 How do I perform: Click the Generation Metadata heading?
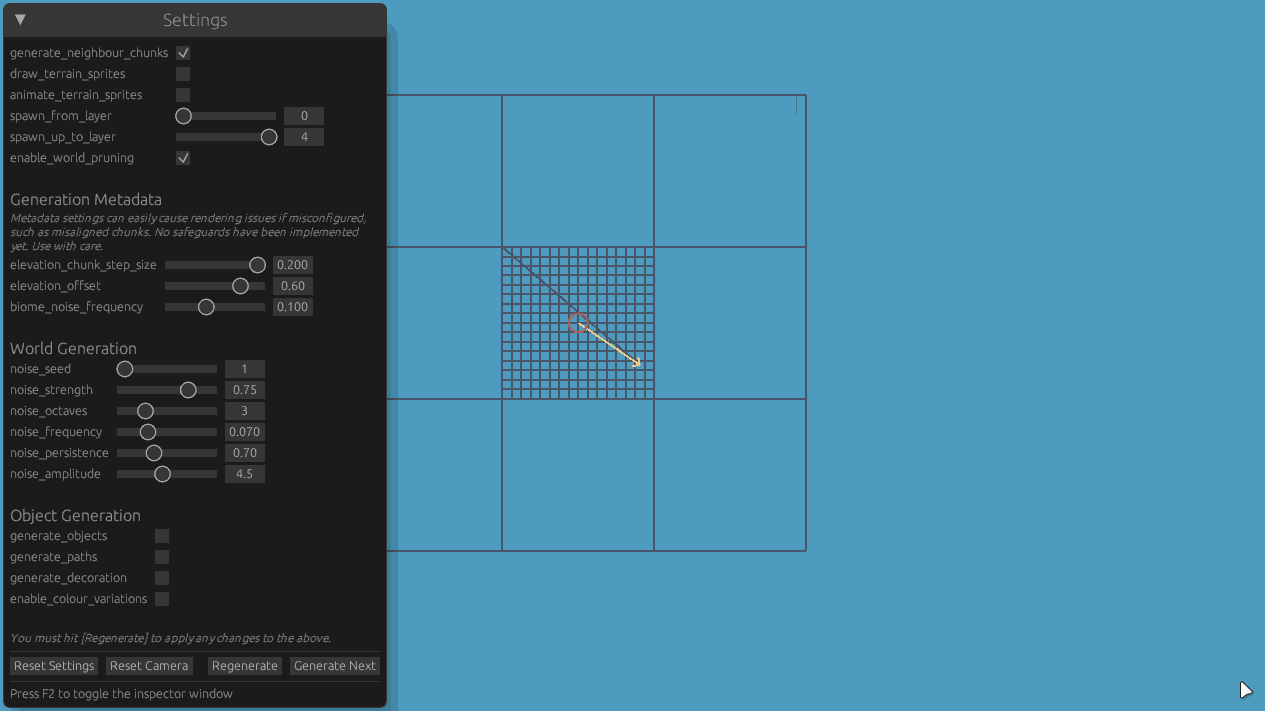[86, 200]
